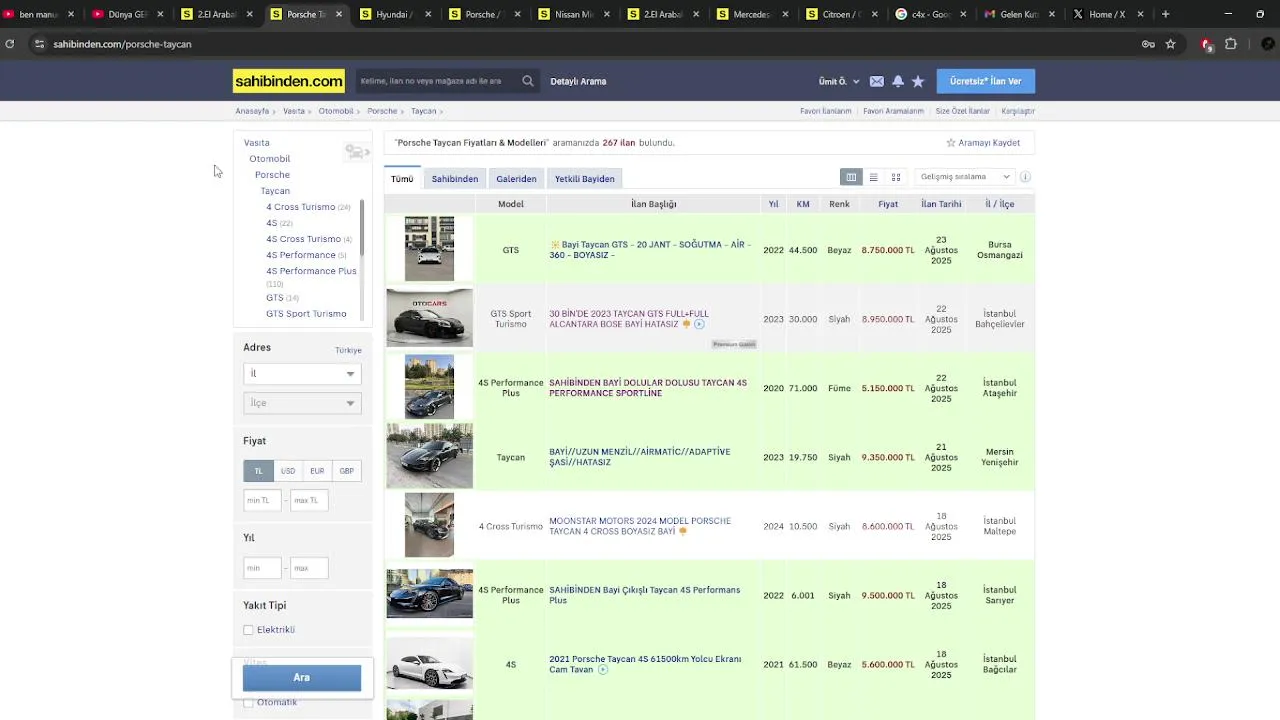Click the Ara search button

[x=302, y=678]
